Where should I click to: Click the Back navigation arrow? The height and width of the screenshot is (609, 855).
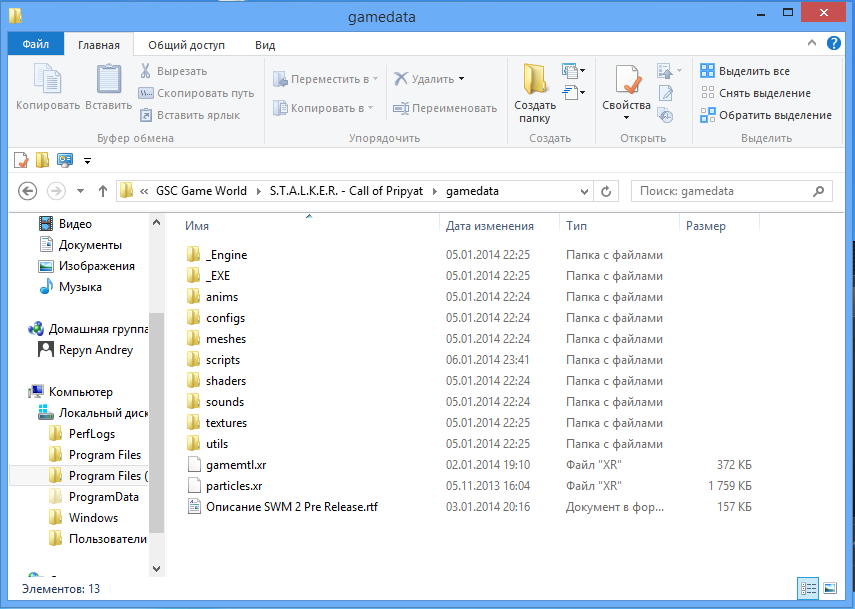coord(27,191)
